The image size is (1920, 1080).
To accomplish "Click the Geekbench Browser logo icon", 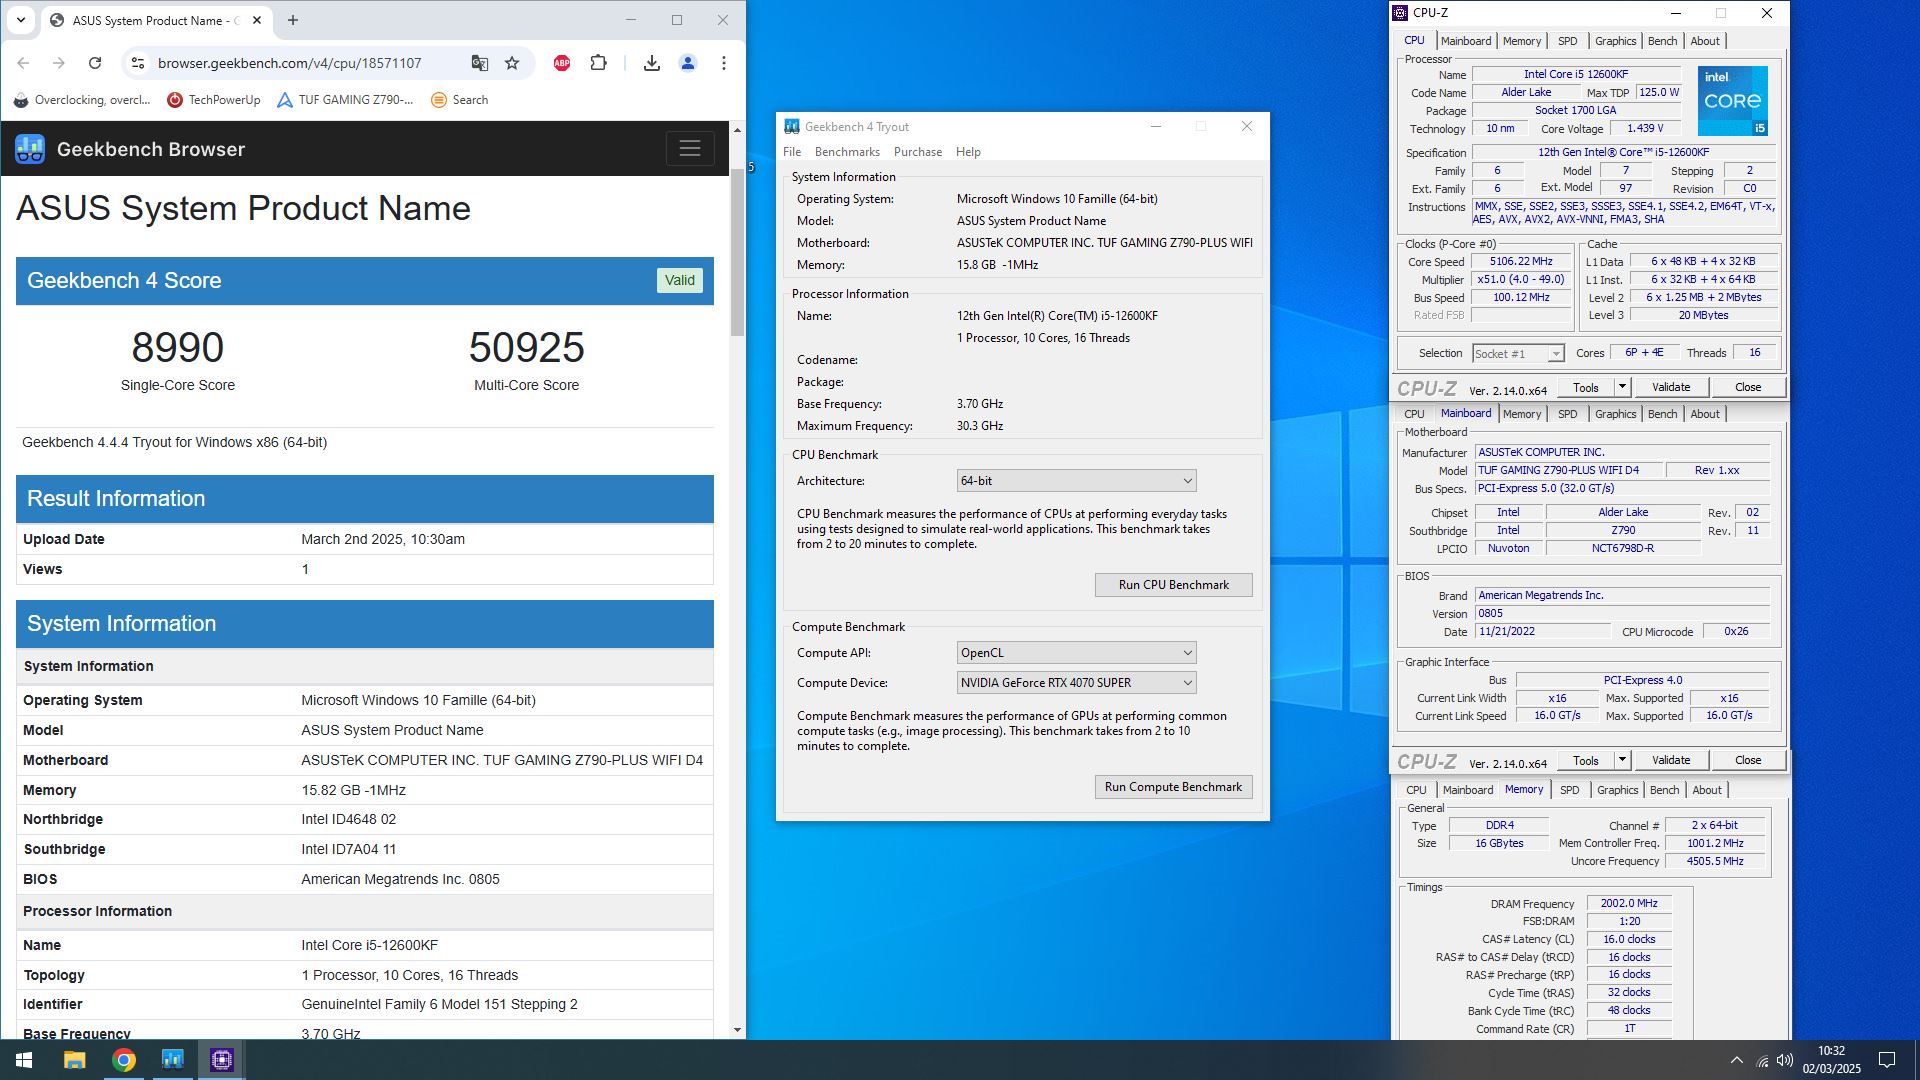I will pos(30,149).
